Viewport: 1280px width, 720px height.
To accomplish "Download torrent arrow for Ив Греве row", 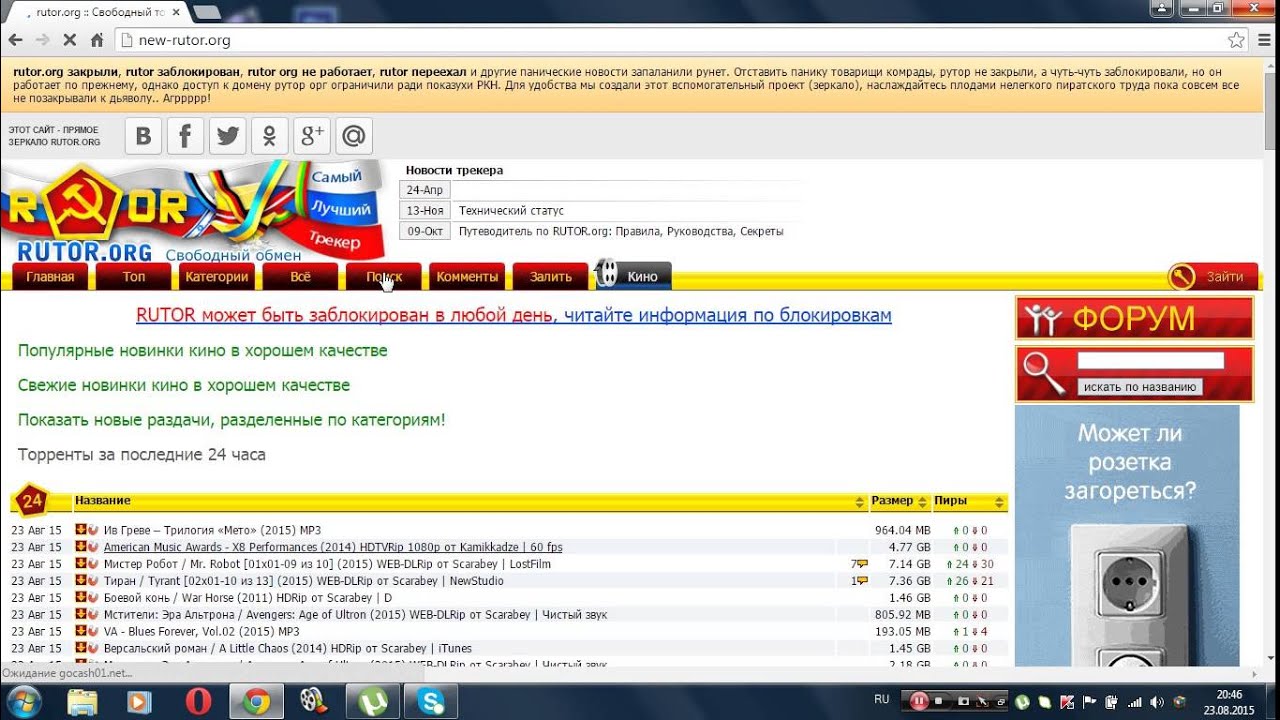I will (x=81, y=530).
